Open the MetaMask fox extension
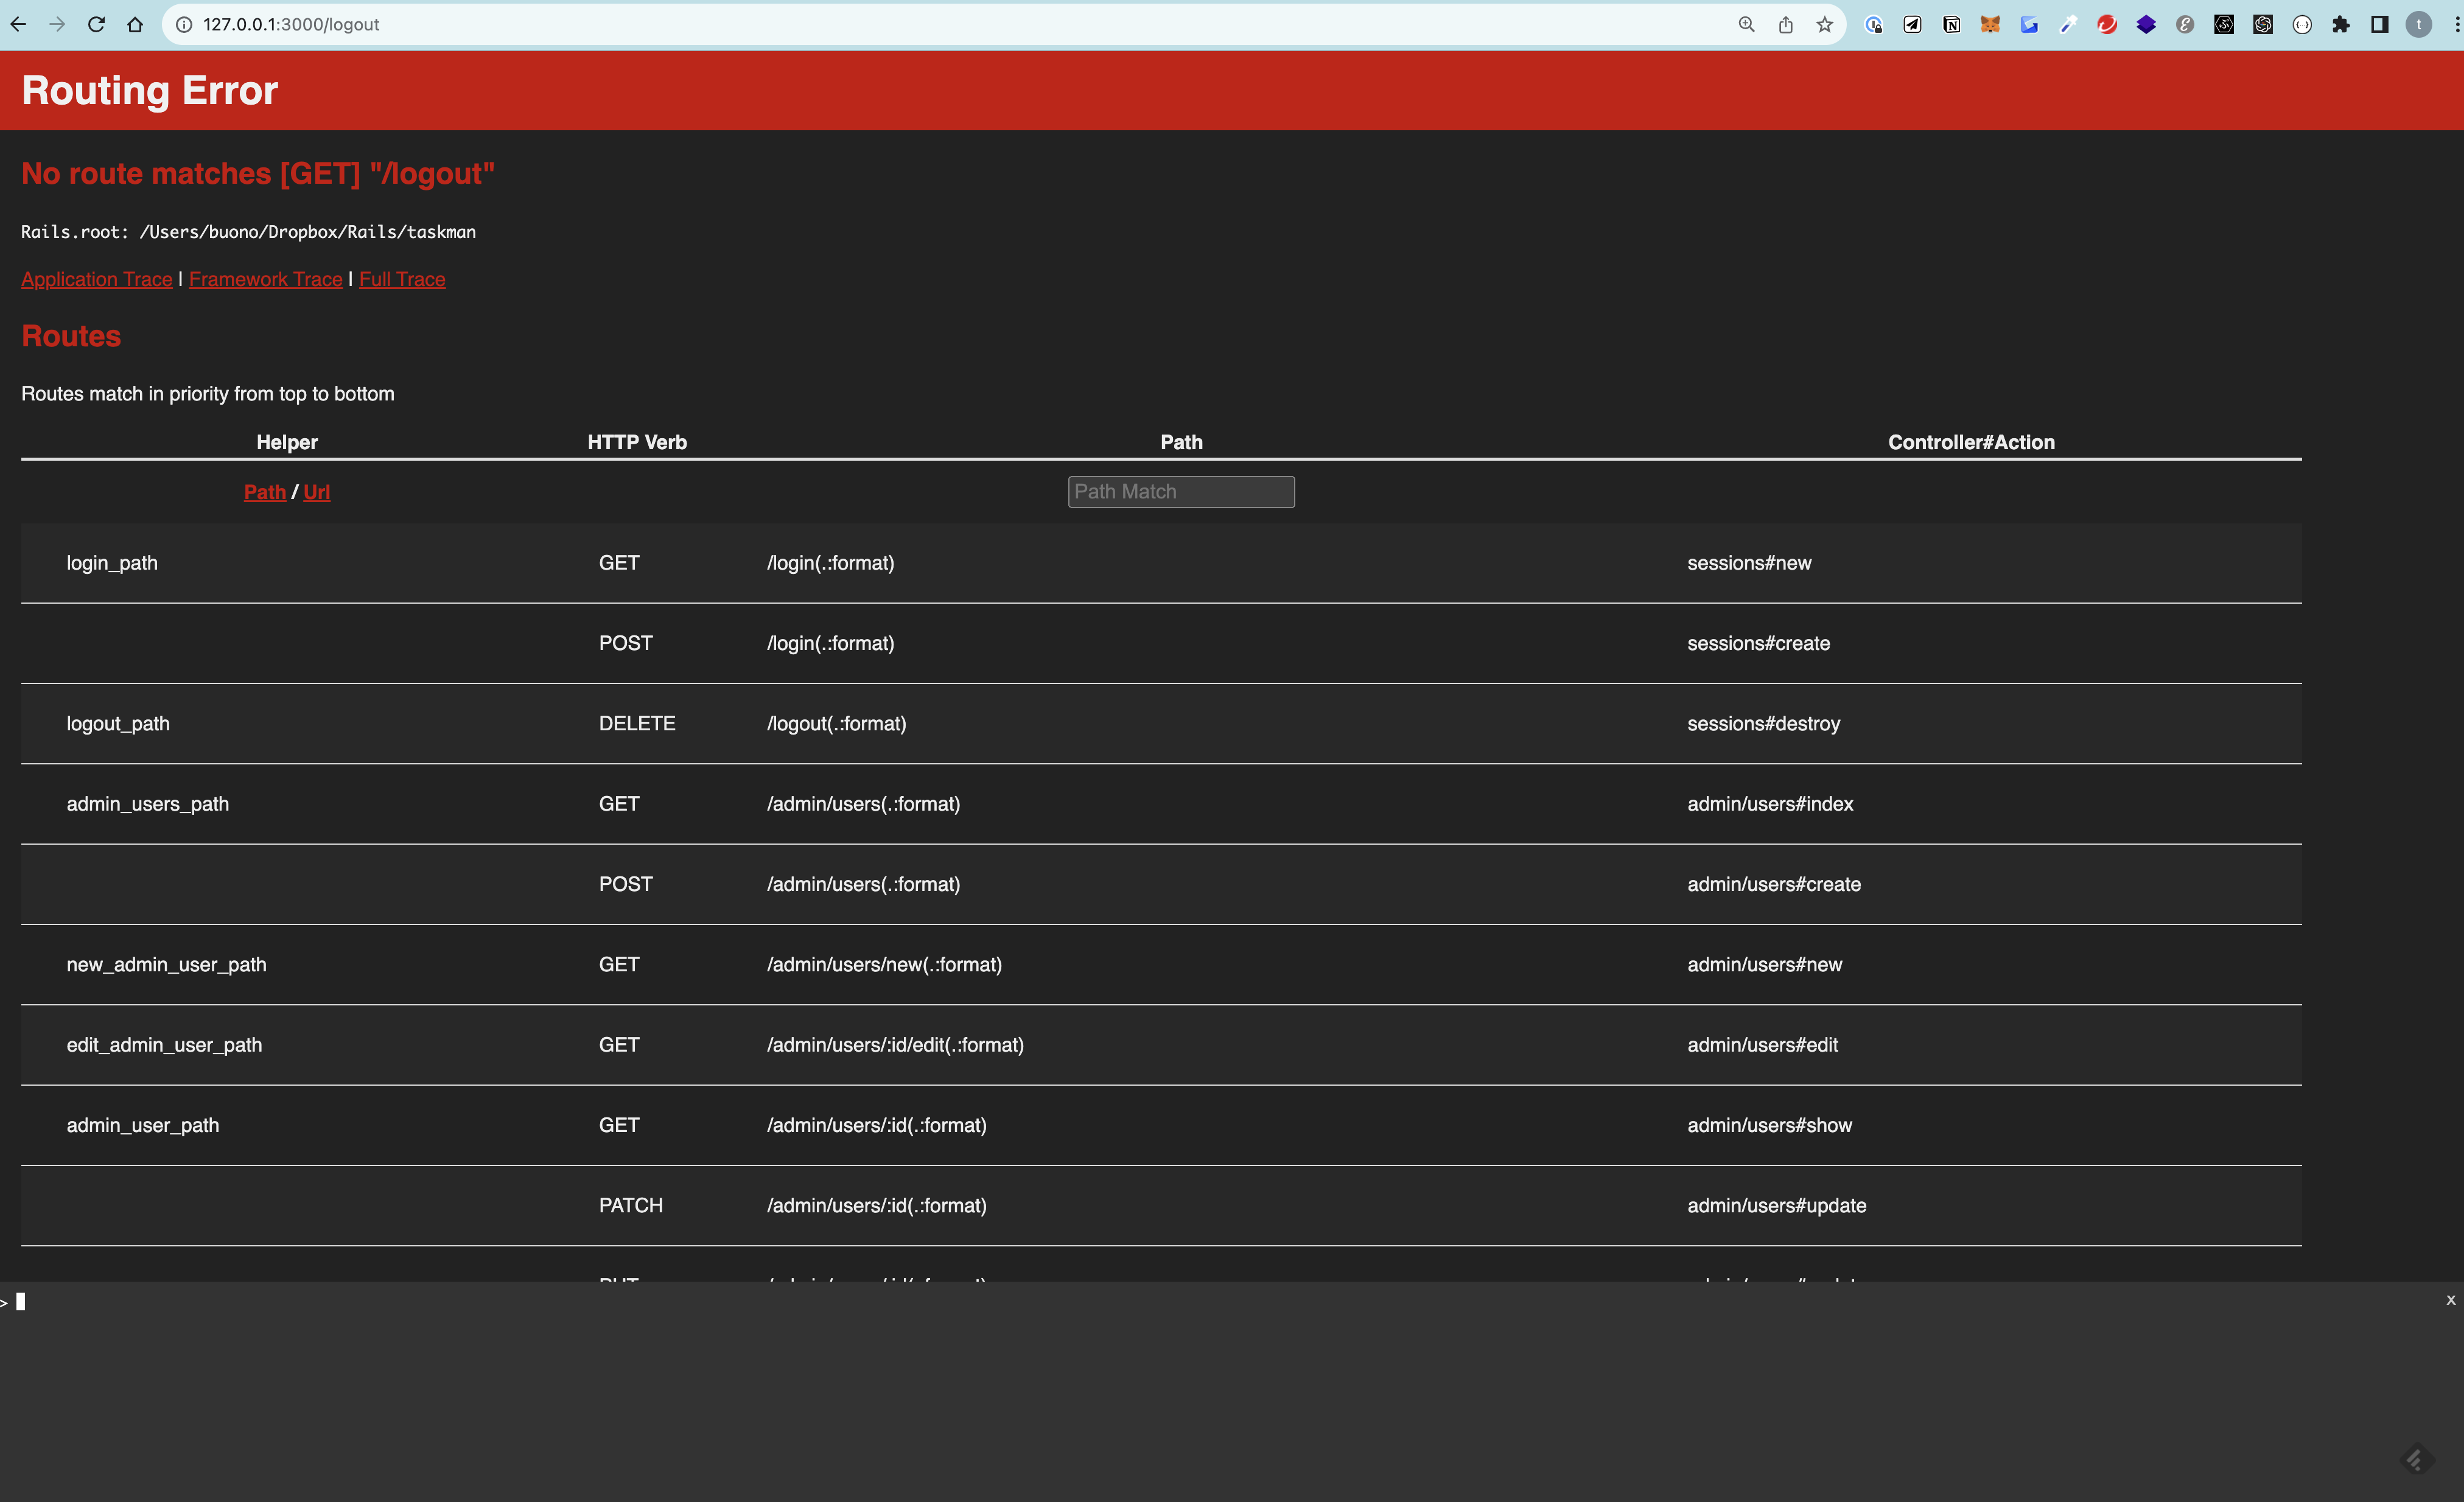This screenshot has width=2464, height=1502. click(x=1990, y=24)
